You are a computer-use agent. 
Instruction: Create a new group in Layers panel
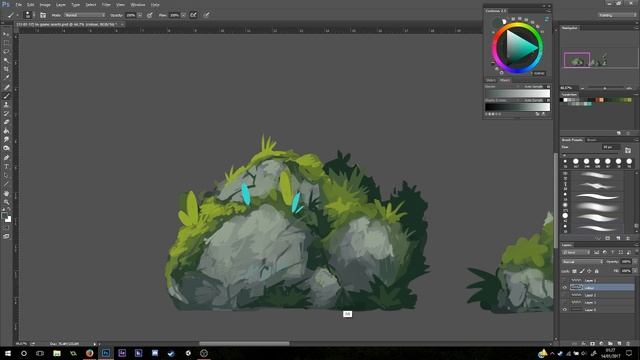point(610,344)
